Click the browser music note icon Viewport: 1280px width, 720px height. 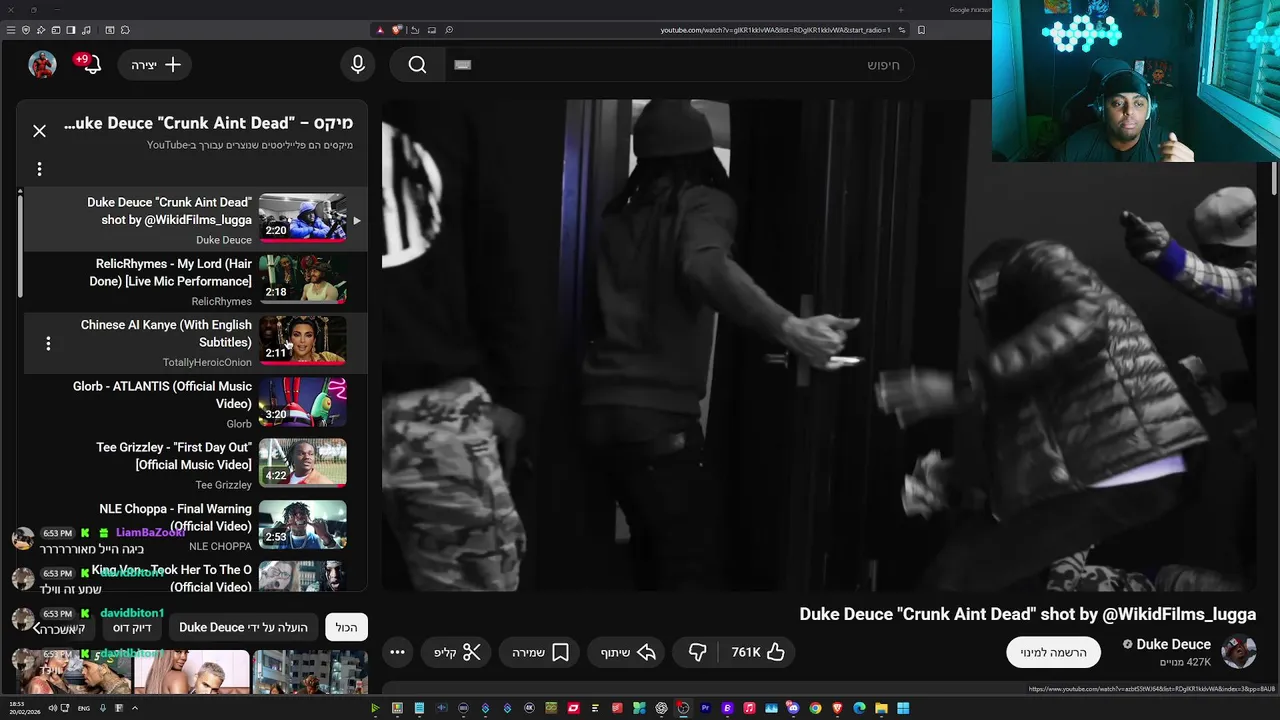(x=86, y=30)
